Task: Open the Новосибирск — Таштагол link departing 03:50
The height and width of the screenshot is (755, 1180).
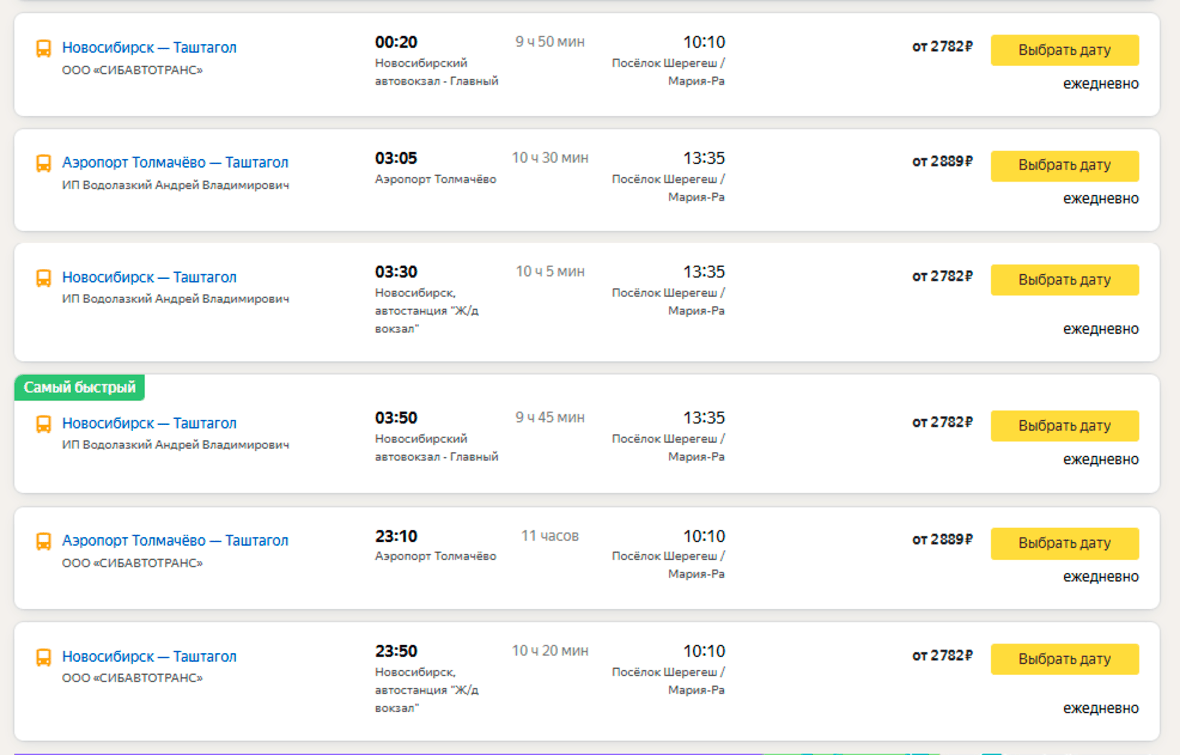Action: click(149, 423)
